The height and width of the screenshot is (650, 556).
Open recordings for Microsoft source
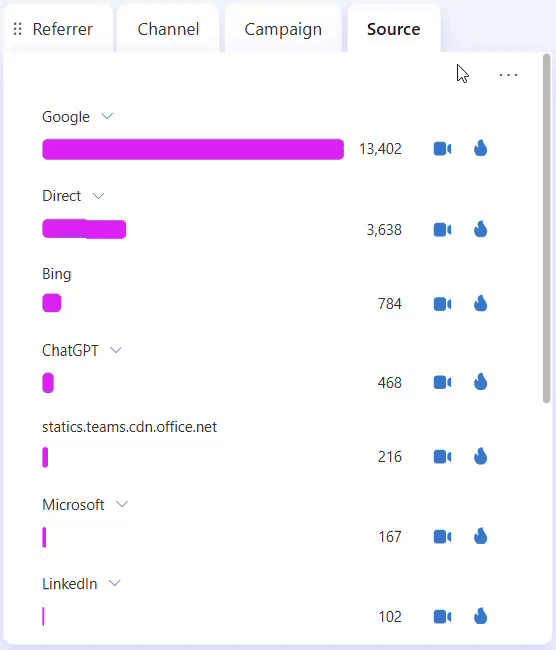pyautogui.click(x=442, y=537)
